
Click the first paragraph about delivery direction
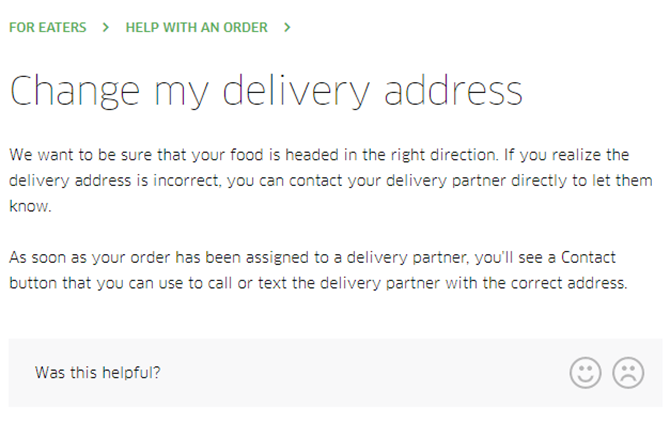coord(331,180)
